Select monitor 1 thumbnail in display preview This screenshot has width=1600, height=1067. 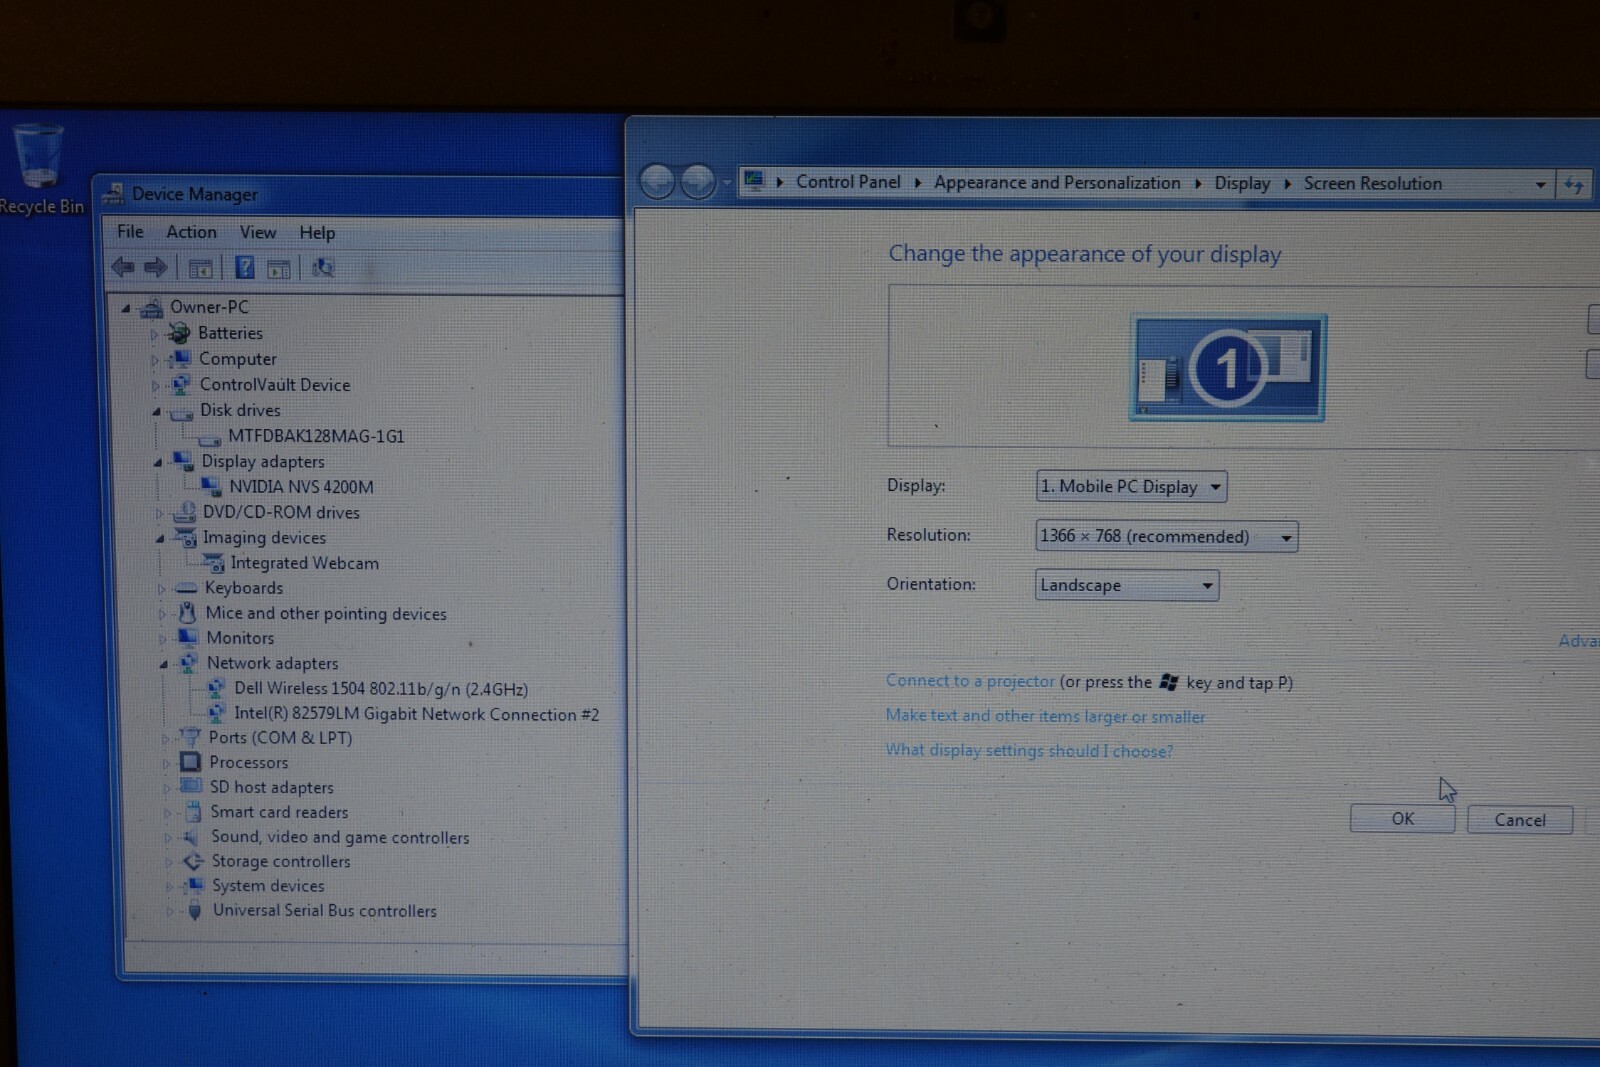pos(1227,368)
